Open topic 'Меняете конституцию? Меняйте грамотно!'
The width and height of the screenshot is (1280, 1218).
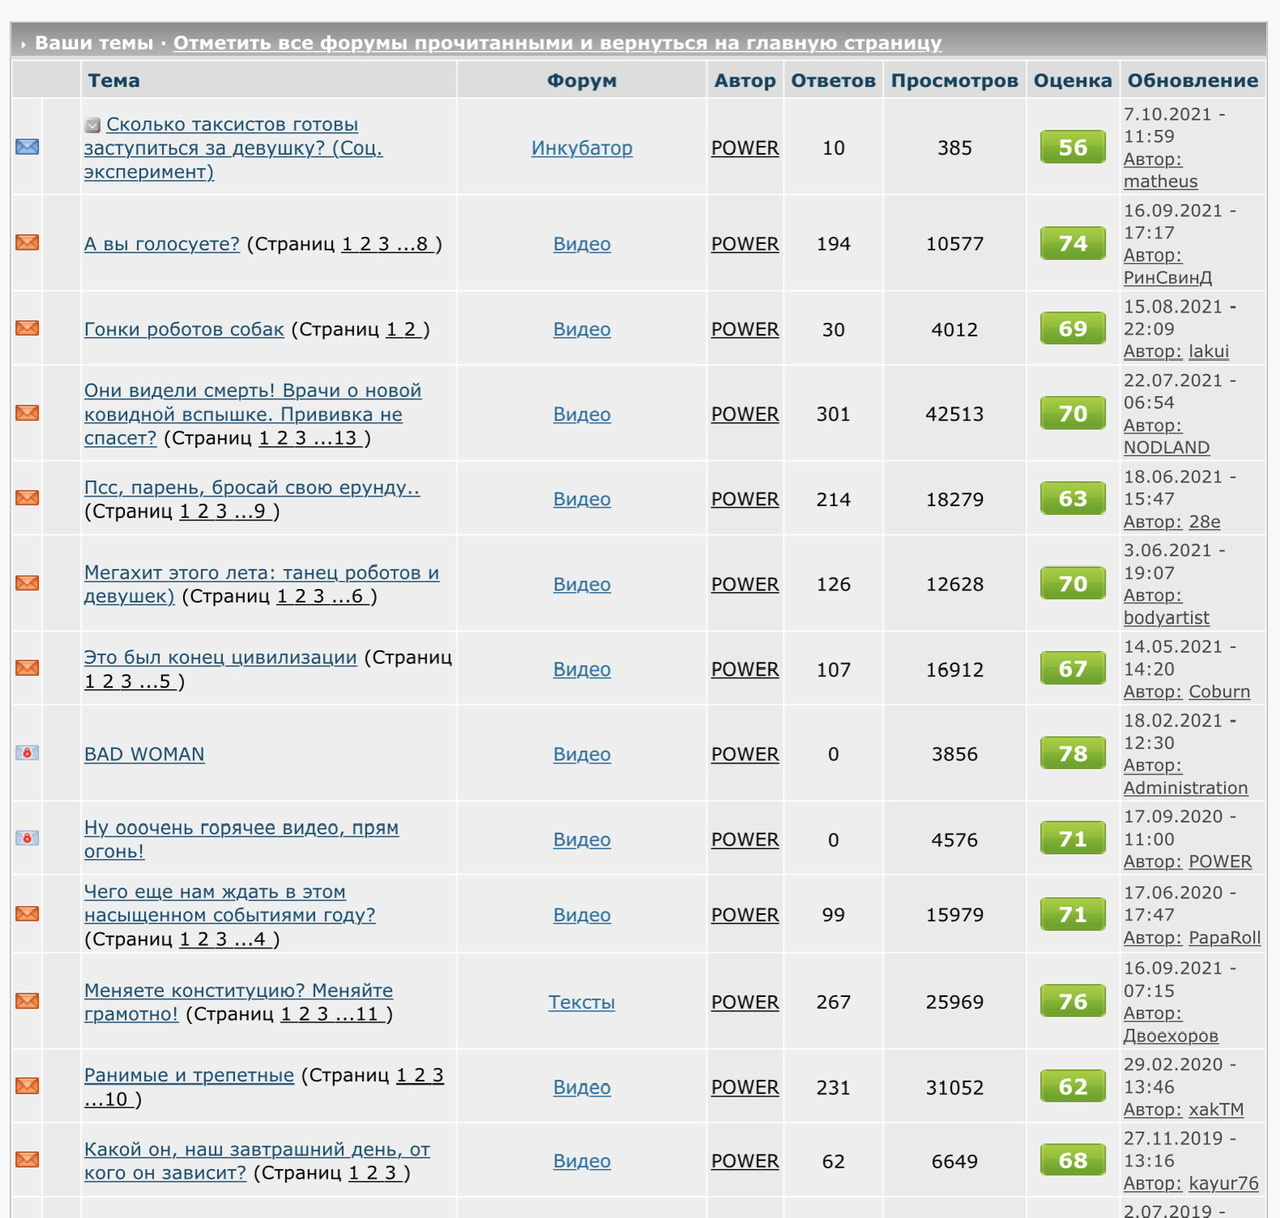point(238,1002)
